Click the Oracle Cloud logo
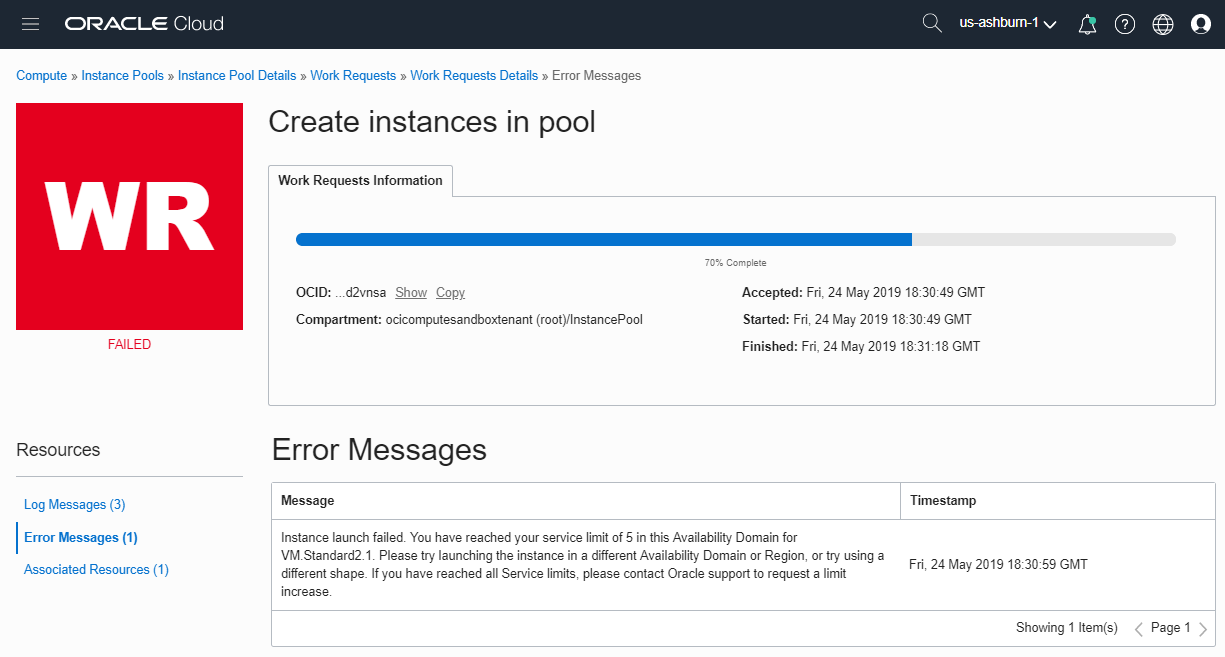The width and height of the screenshot is (1225, 657). pos(143,23)
